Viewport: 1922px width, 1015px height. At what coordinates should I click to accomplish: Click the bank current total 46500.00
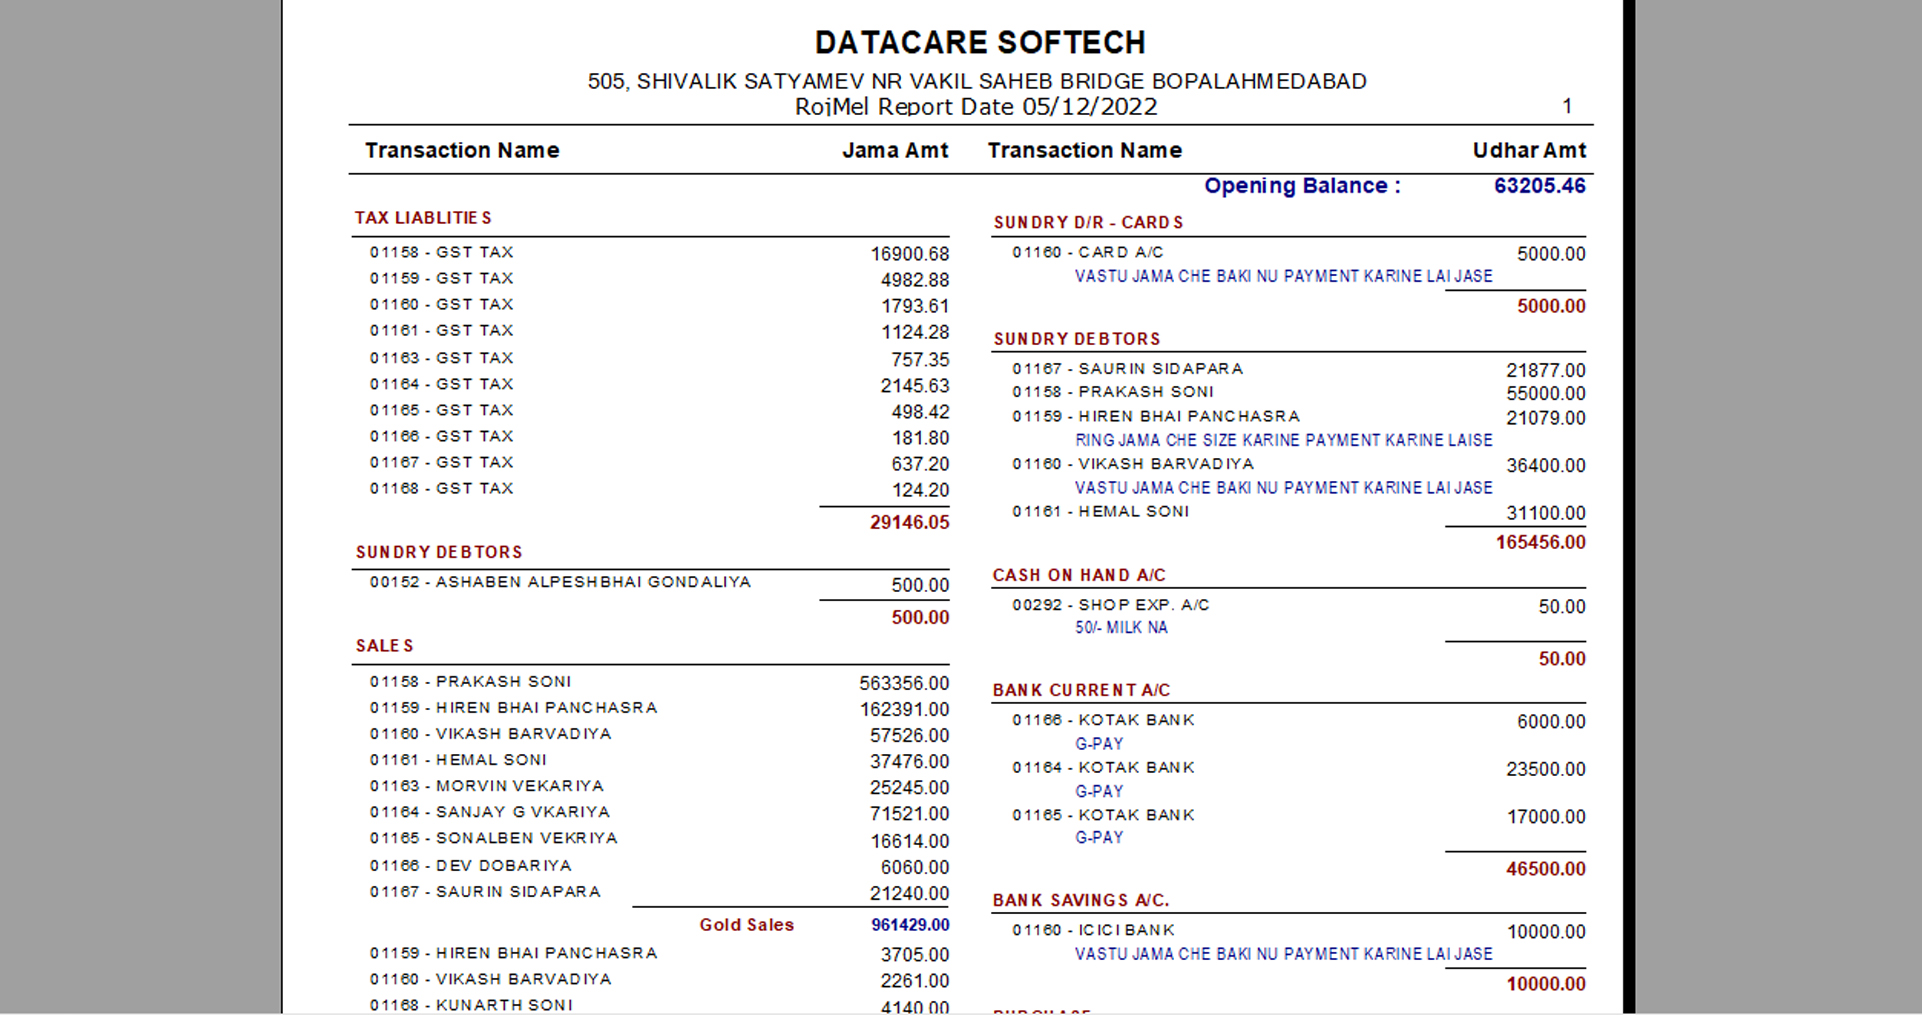(1546, 869)
